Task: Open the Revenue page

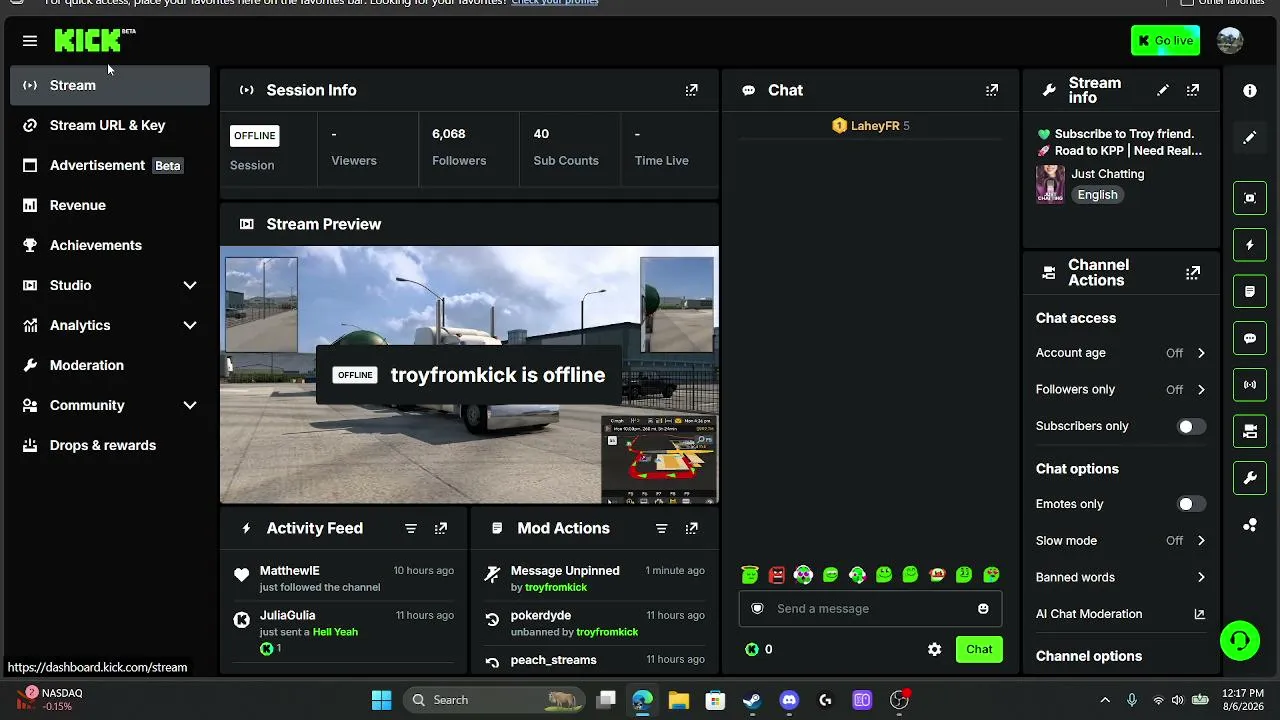Action: pos(110,205)
